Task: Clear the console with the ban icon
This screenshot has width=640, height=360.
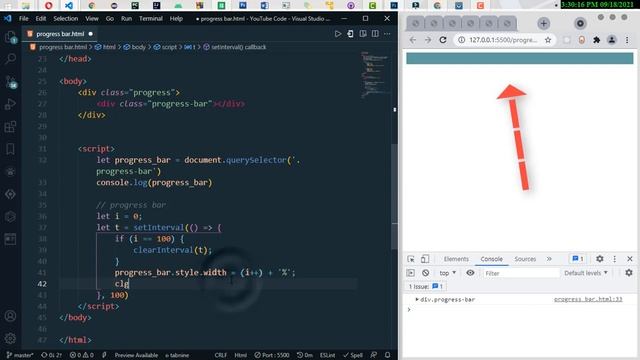Action: tap(425, 273)
